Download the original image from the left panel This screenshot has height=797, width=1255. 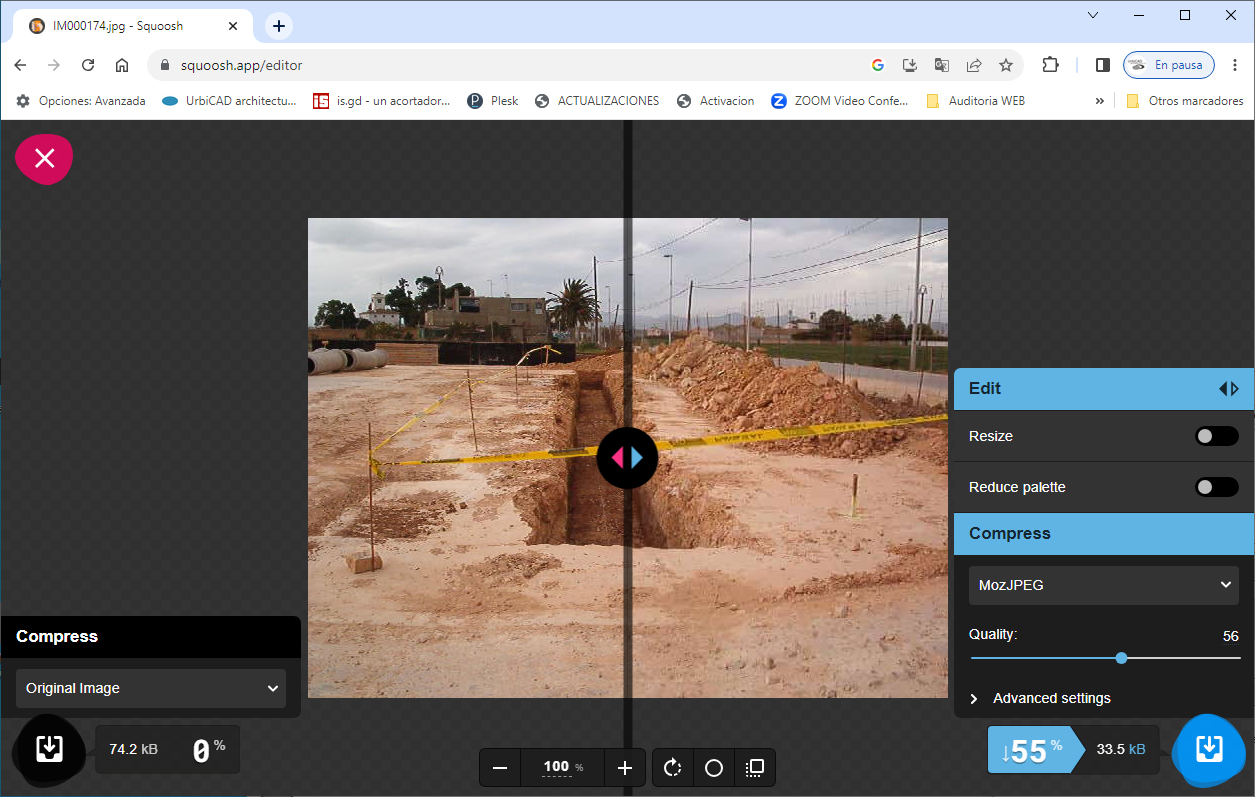pos(49,749)
